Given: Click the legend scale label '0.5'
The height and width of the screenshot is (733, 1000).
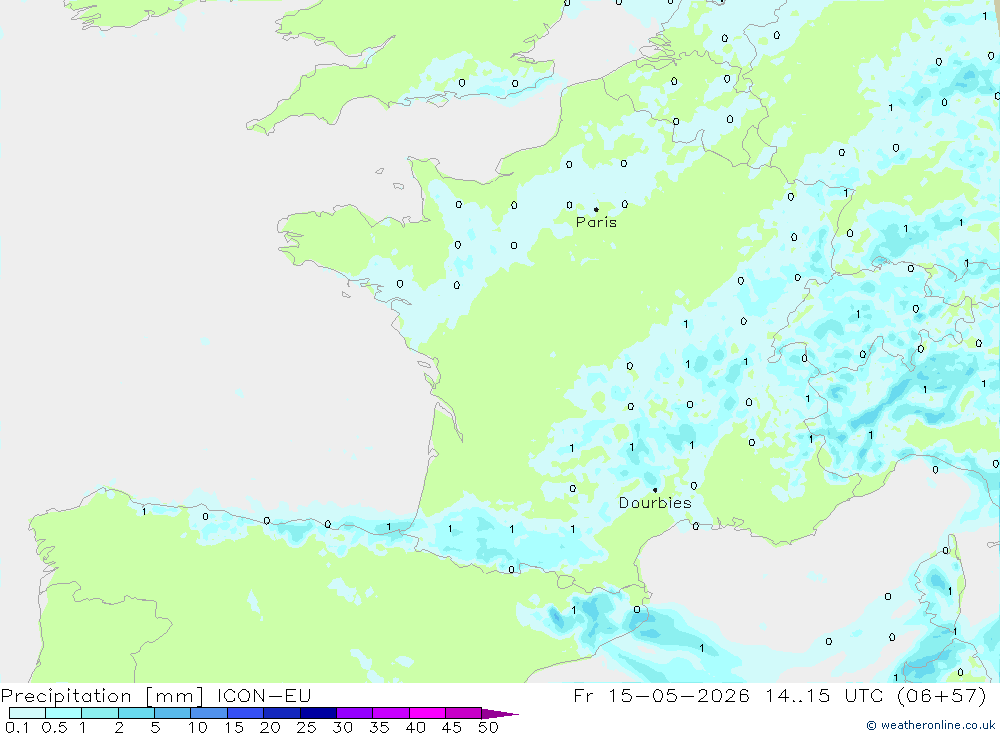Looking at the screenshot, I should tap(54, 727).
